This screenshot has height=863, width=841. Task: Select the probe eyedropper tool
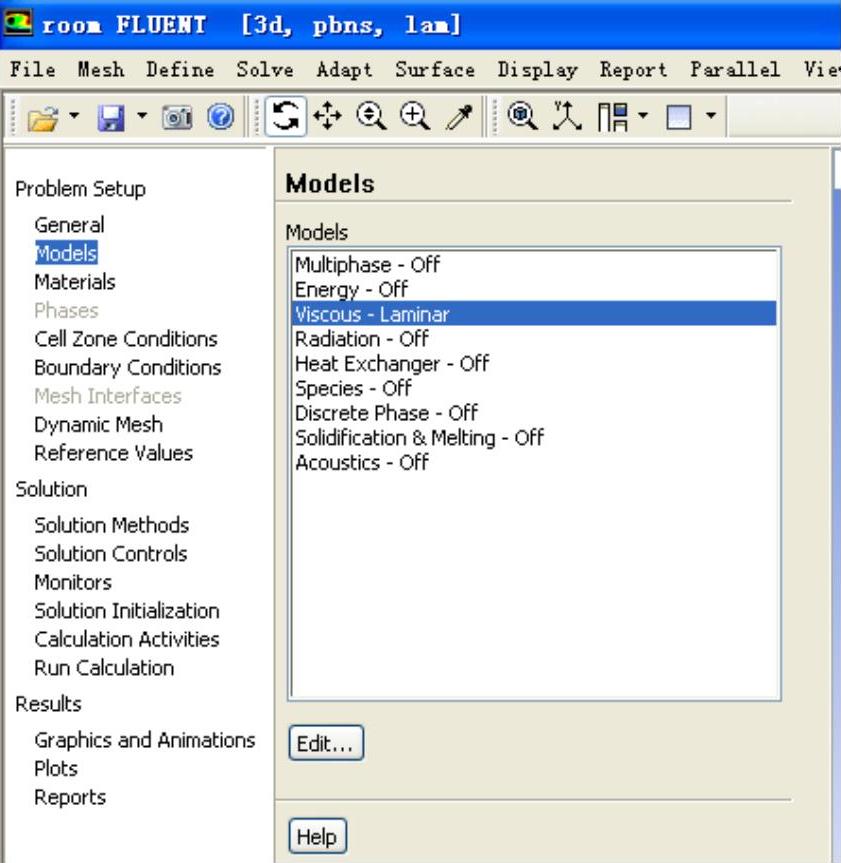460,117
